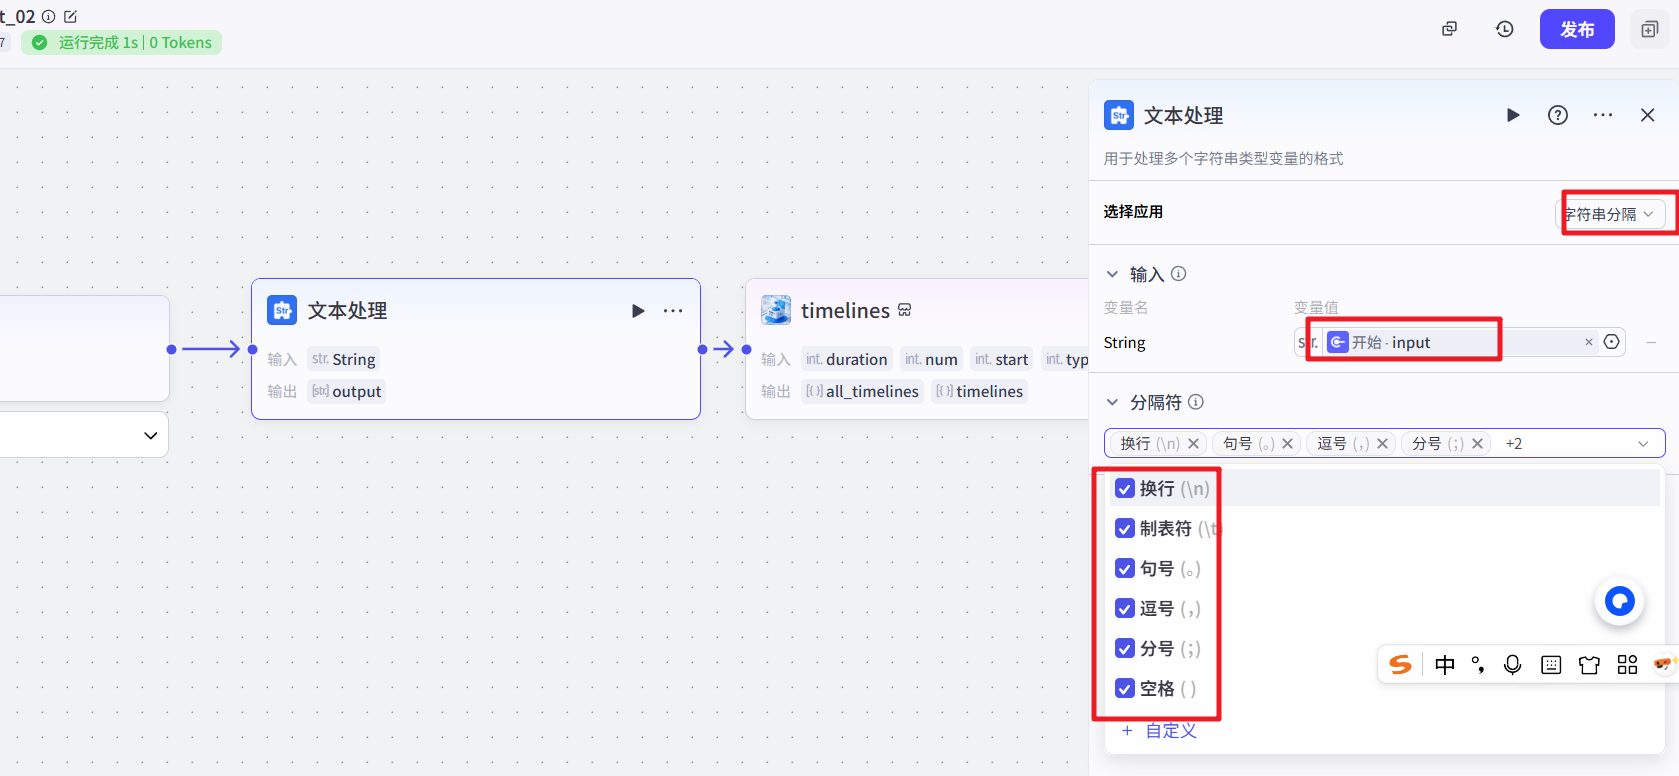Uncheck the 换行 (\n) delimiter
Image resolution: width=1679 pixels, height=776 pixels.
click(1125, 489)
